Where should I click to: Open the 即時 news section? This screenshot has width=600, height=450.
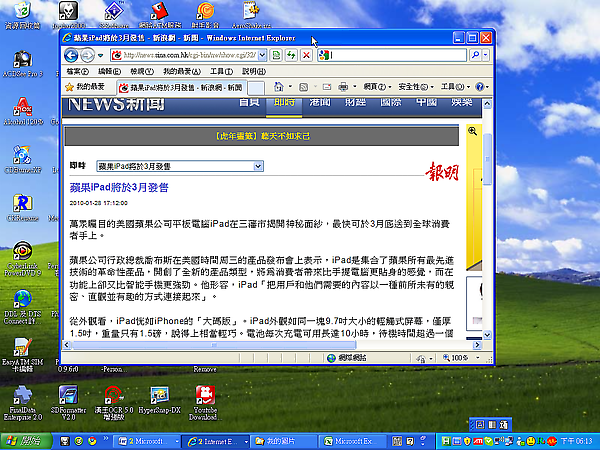[x=284, y=103]
